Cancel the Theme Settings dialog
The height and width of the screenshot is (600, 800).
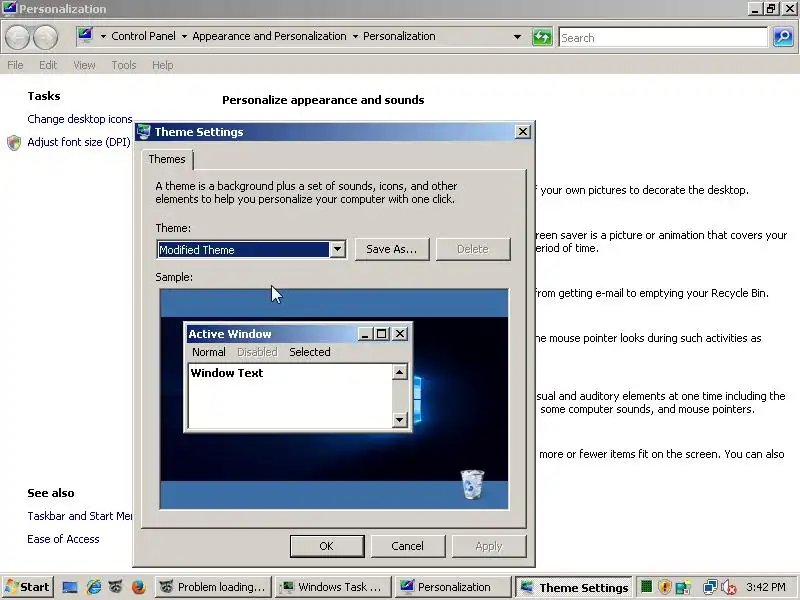click(x=408, y=546)
